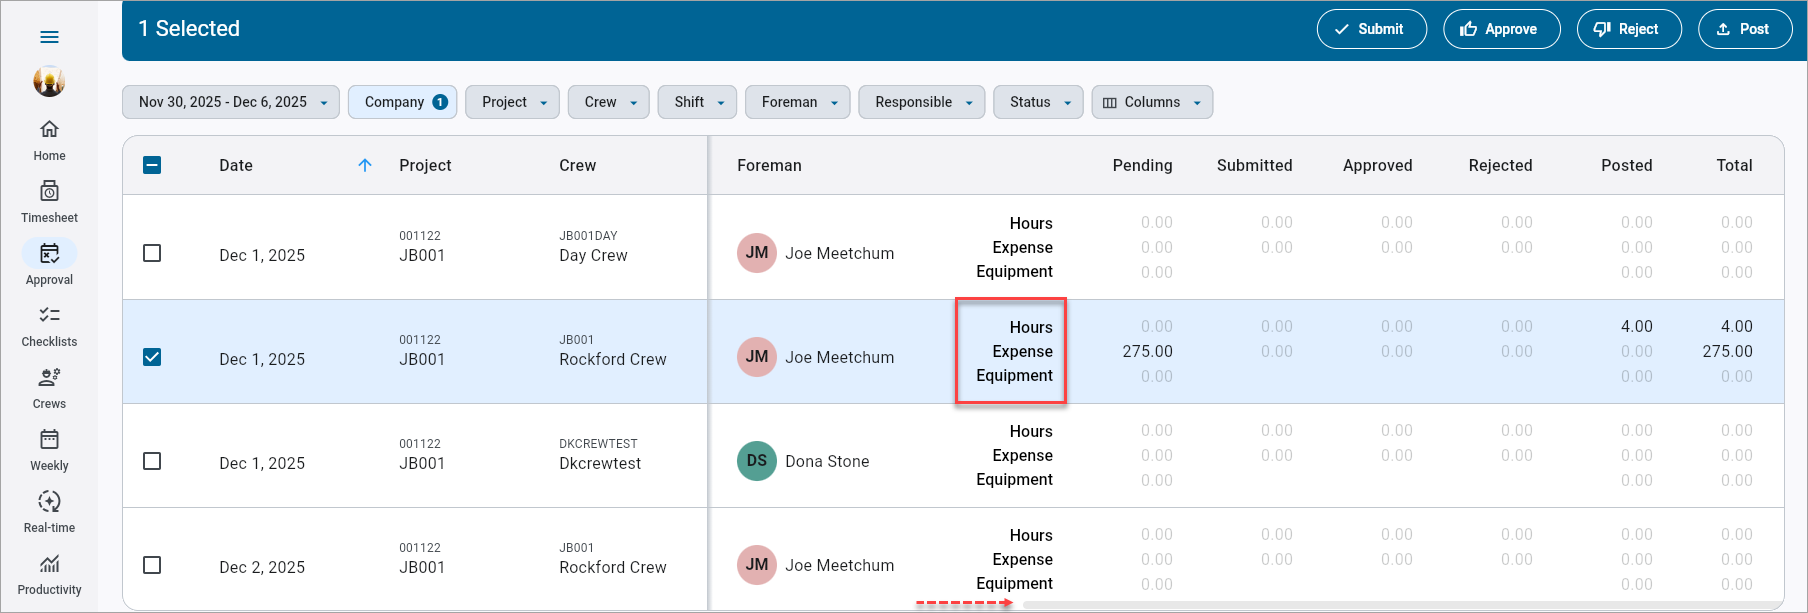Image resolution: width=1808 pixels, height=613 pixels.
Task: Open the hamburger menu icon
Action: pyautogui.click(x=49, y=37)
